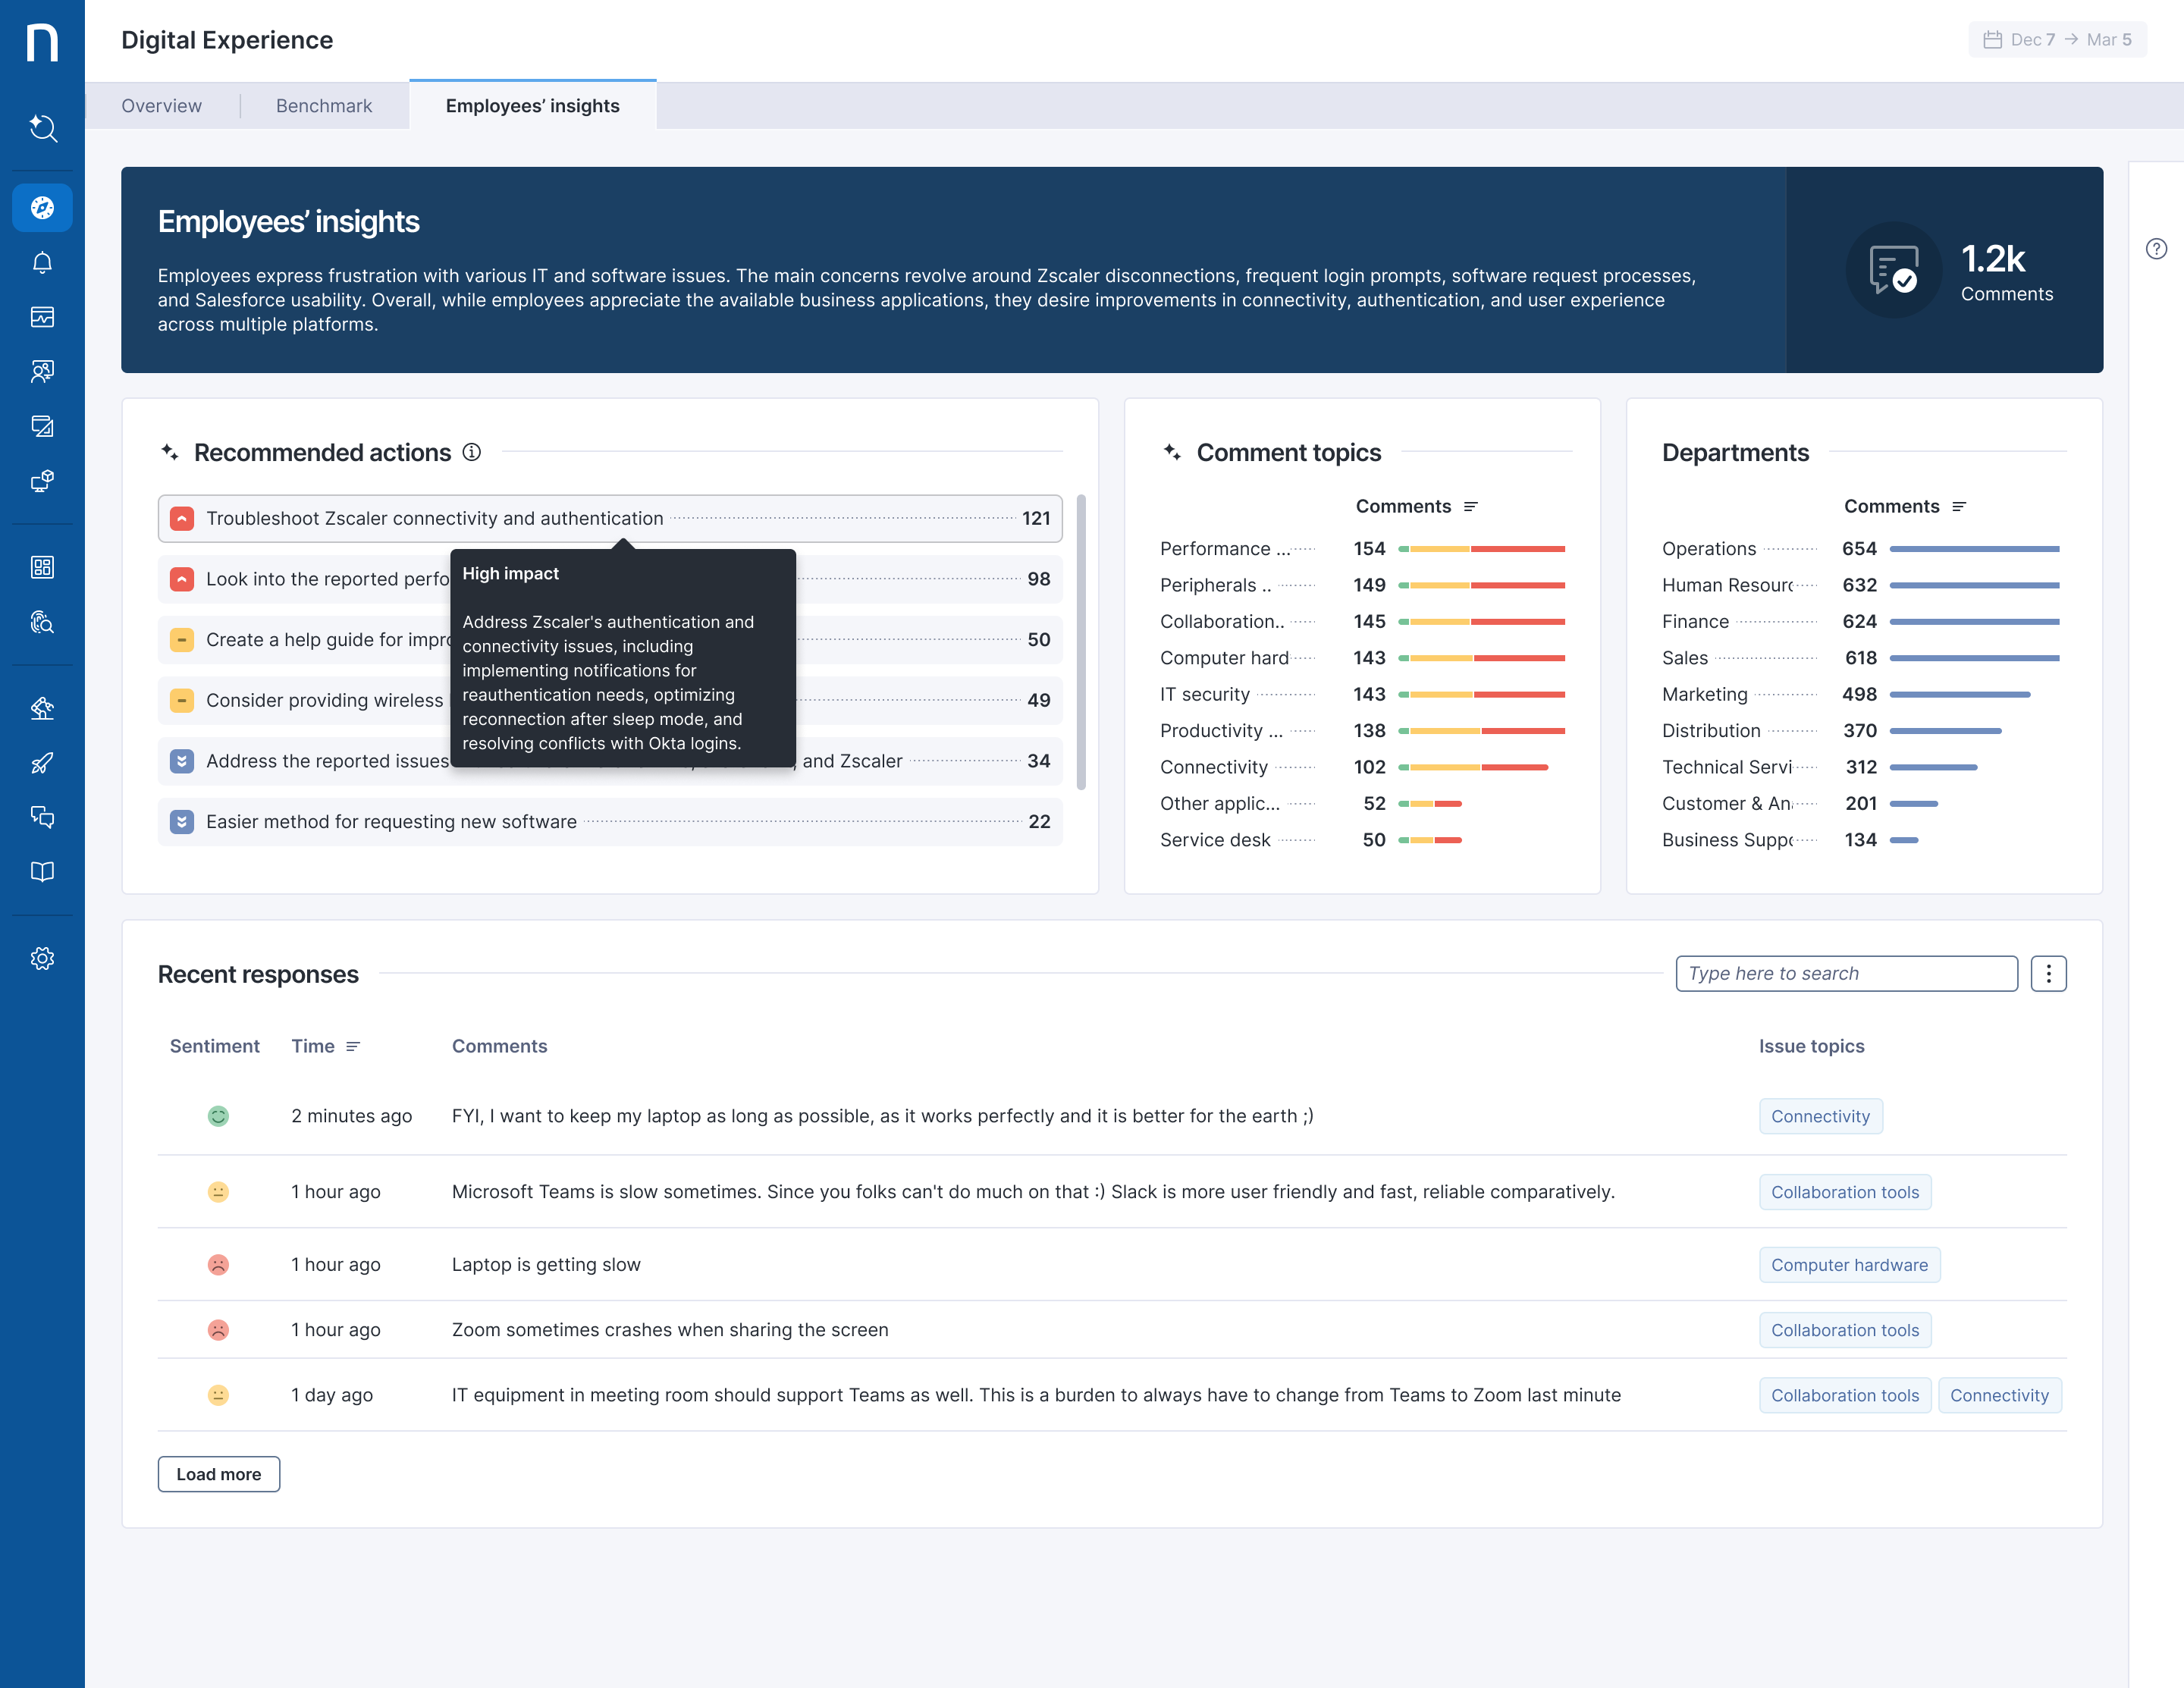Viewport: 2184px width, 1688px height.
Task: Click the settings gear icon in sidebar
Action: pos(42,958)
